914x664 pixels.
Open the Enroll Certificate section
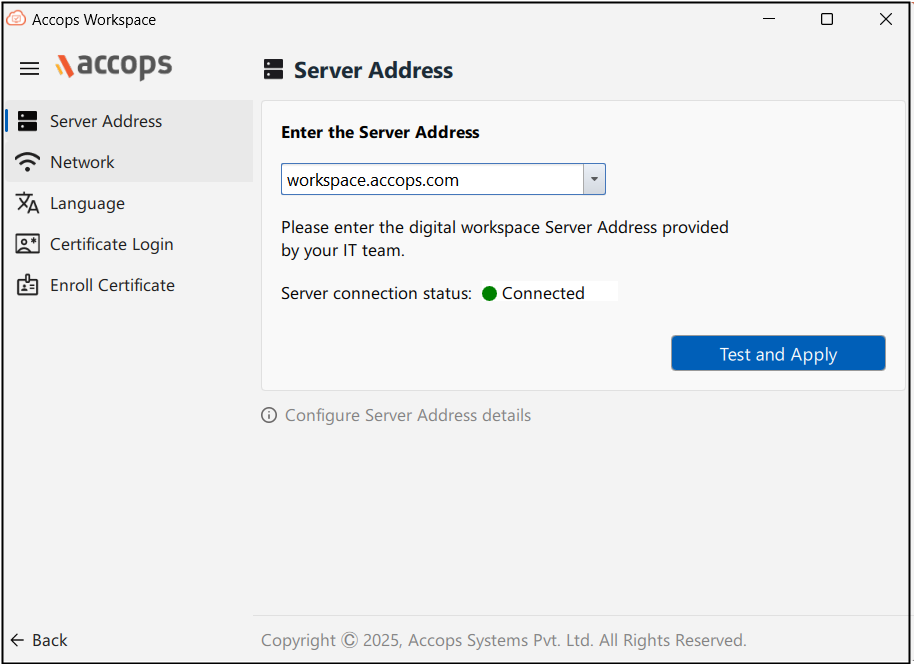[x=129, y=285]
